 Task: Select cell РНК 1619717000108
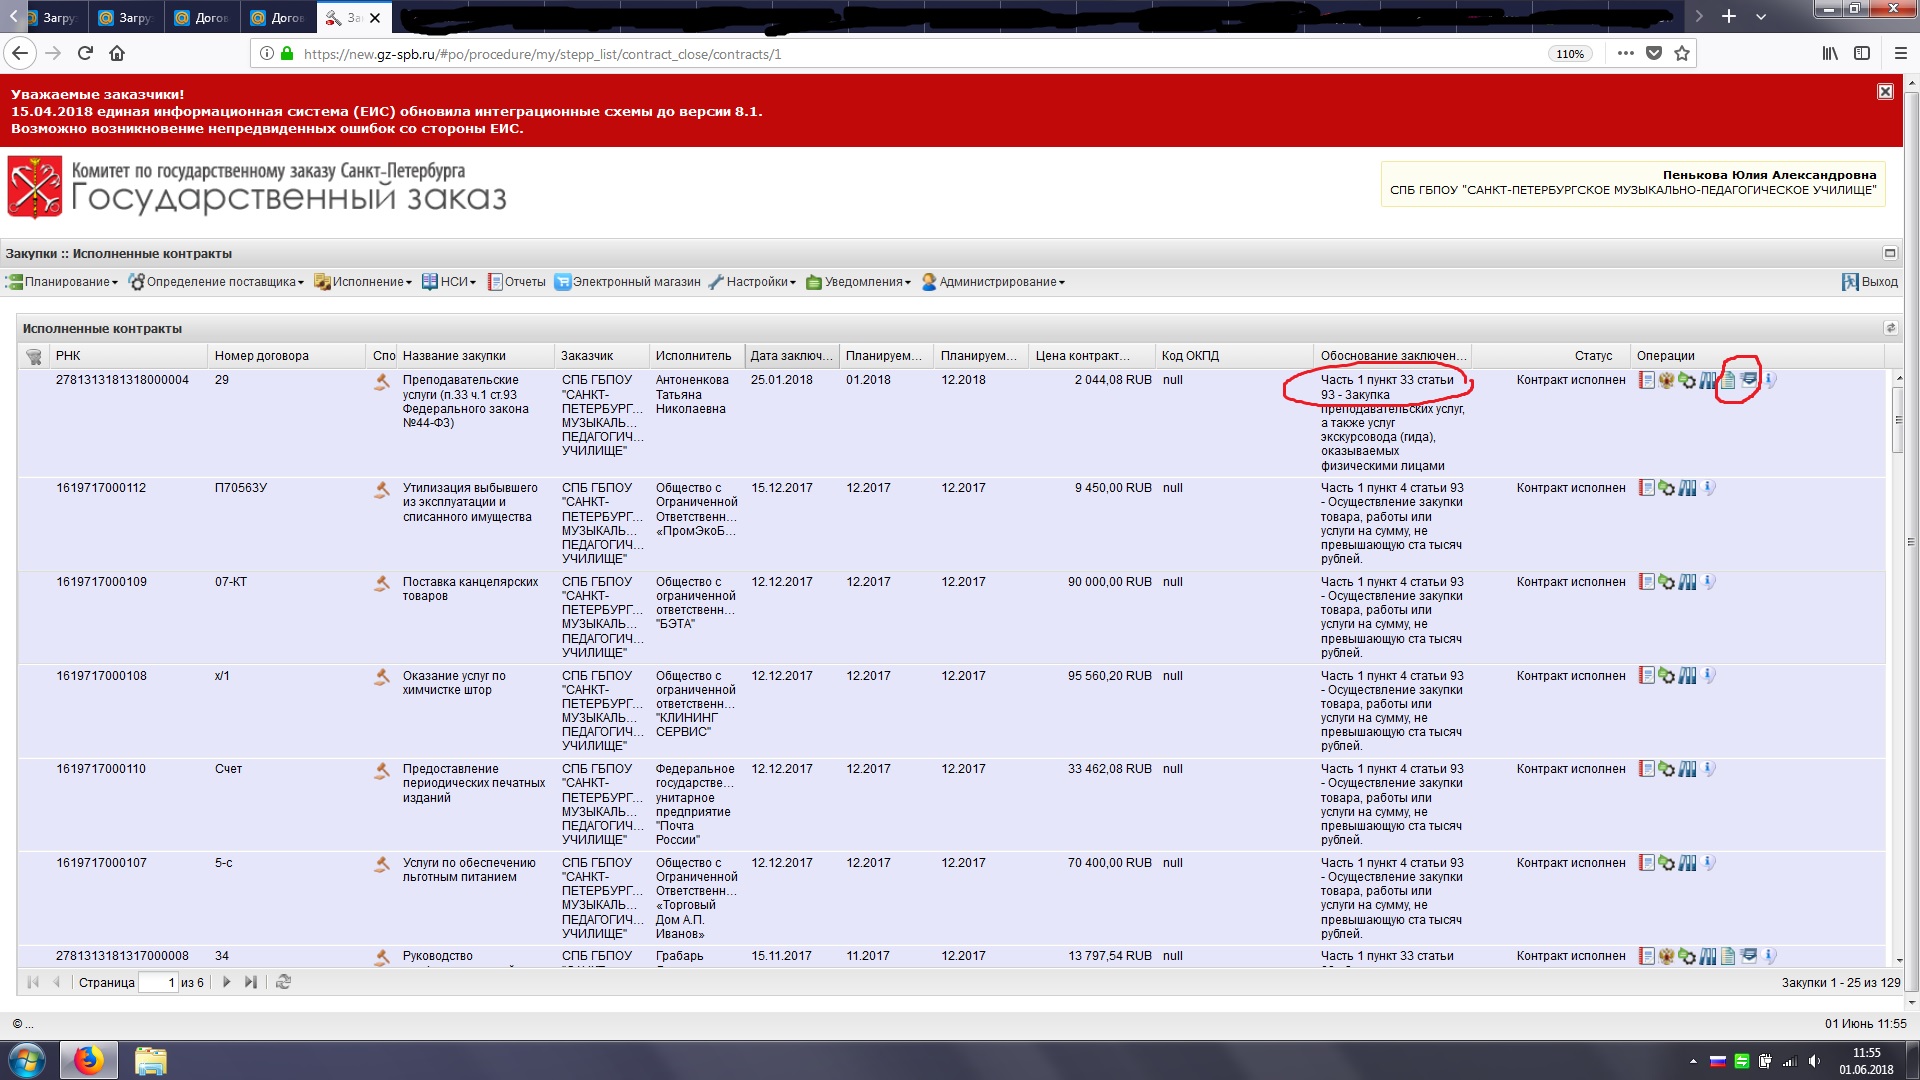tap(101, 676)
